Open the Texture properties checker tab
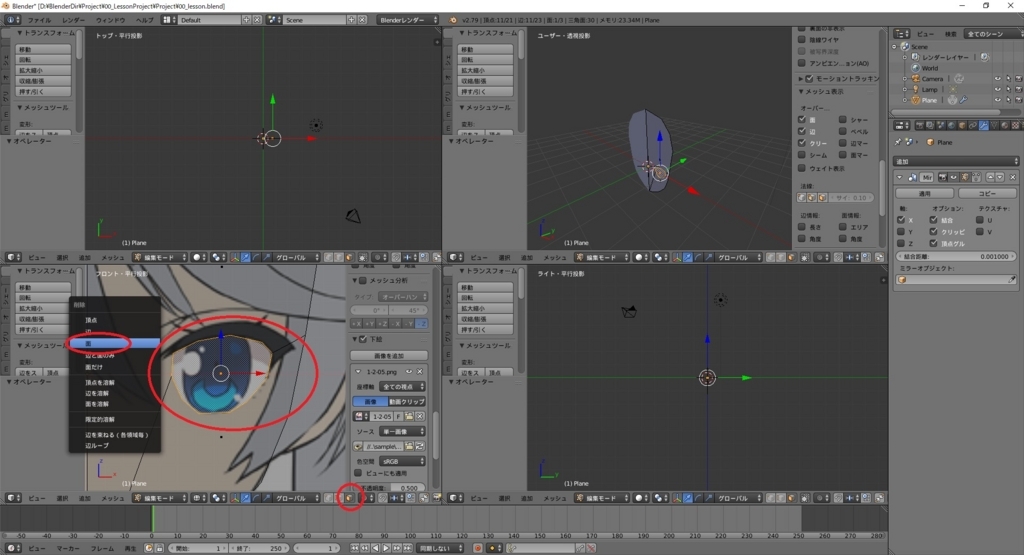 [1015, 125]
